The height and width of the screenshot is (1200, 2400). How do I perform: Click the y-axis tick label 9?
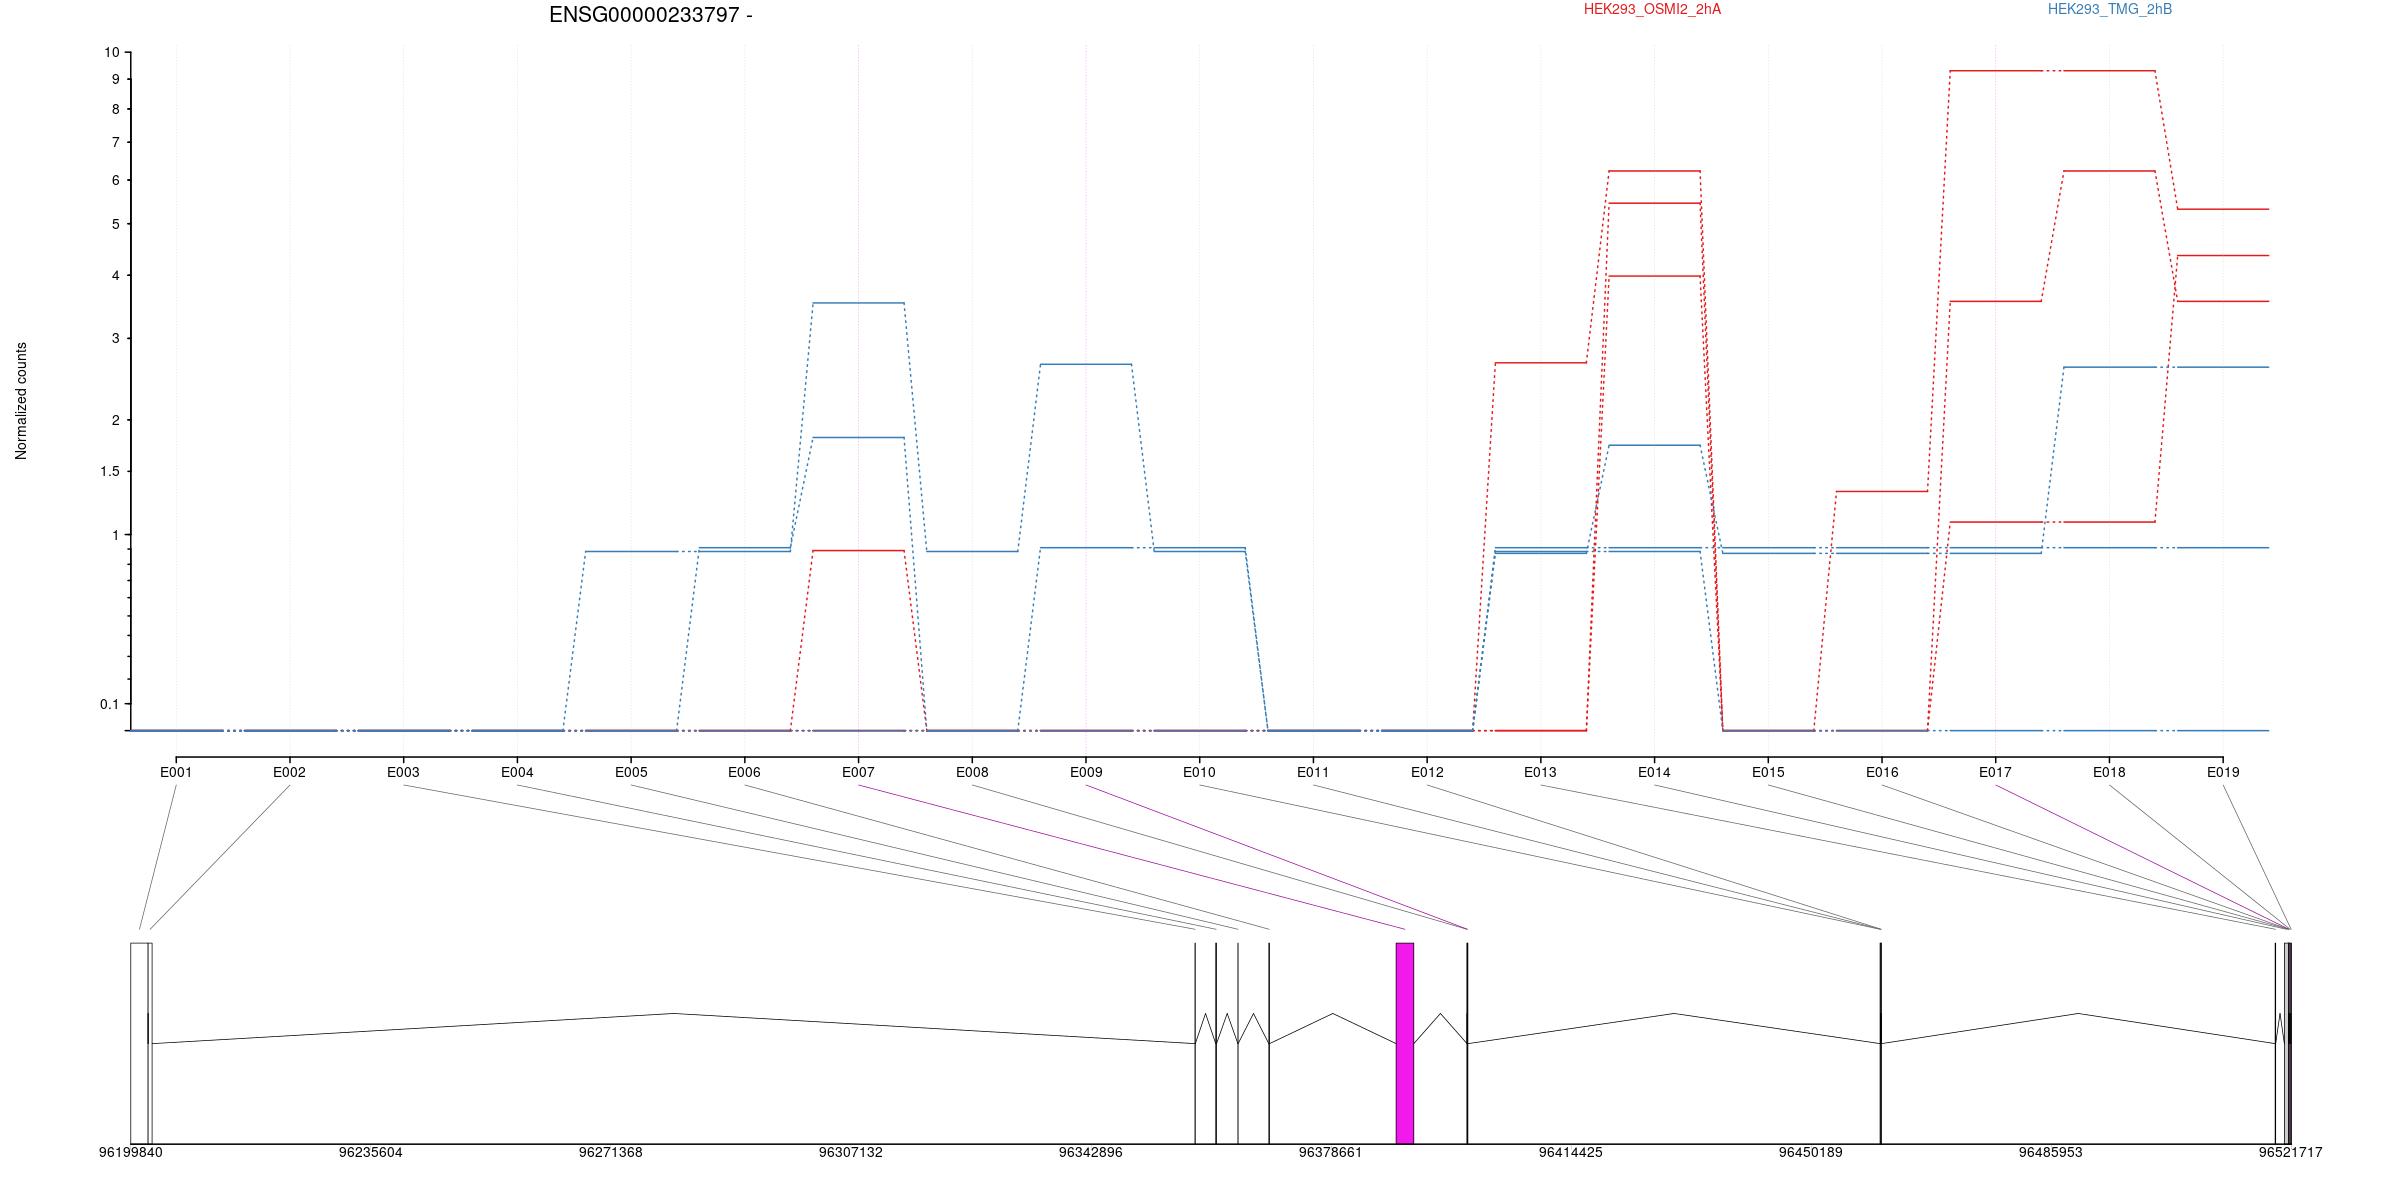pyautogui.click(x=115, y=79)
